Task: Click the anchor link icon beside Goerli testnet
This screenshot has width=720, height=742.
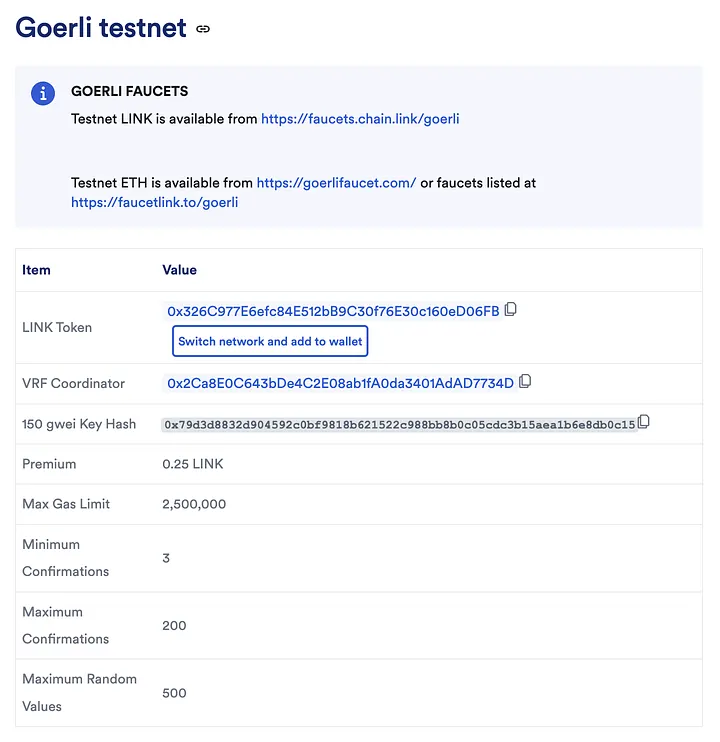Action: pos(203,29)
